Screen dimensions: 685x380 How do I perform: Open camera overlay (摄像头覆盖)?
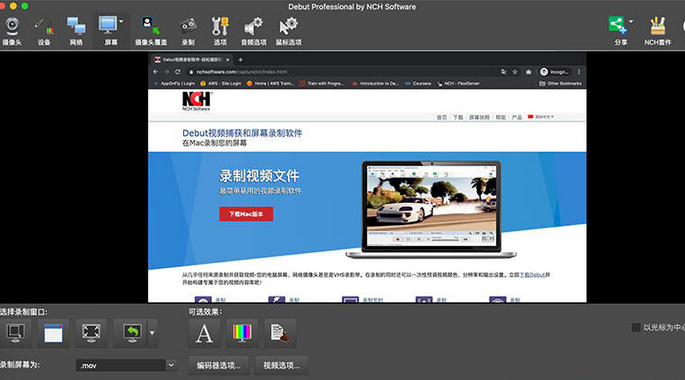[151, 31]
